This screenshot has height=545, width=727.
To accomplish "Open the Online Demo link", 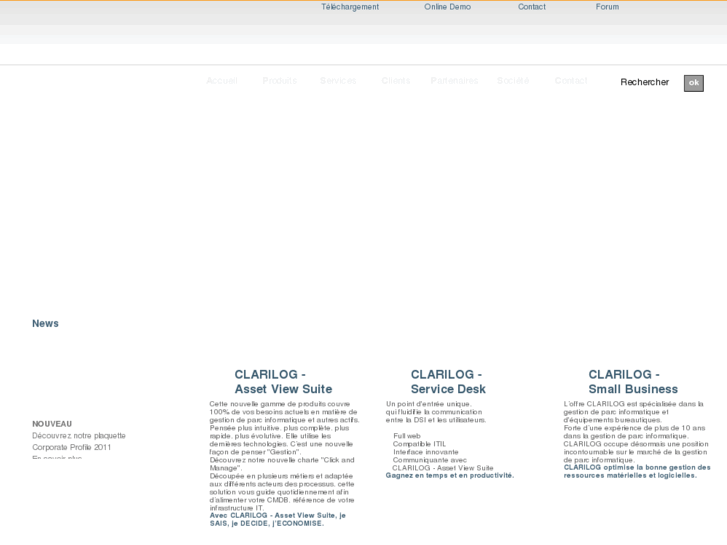I will tap(447, 7).
